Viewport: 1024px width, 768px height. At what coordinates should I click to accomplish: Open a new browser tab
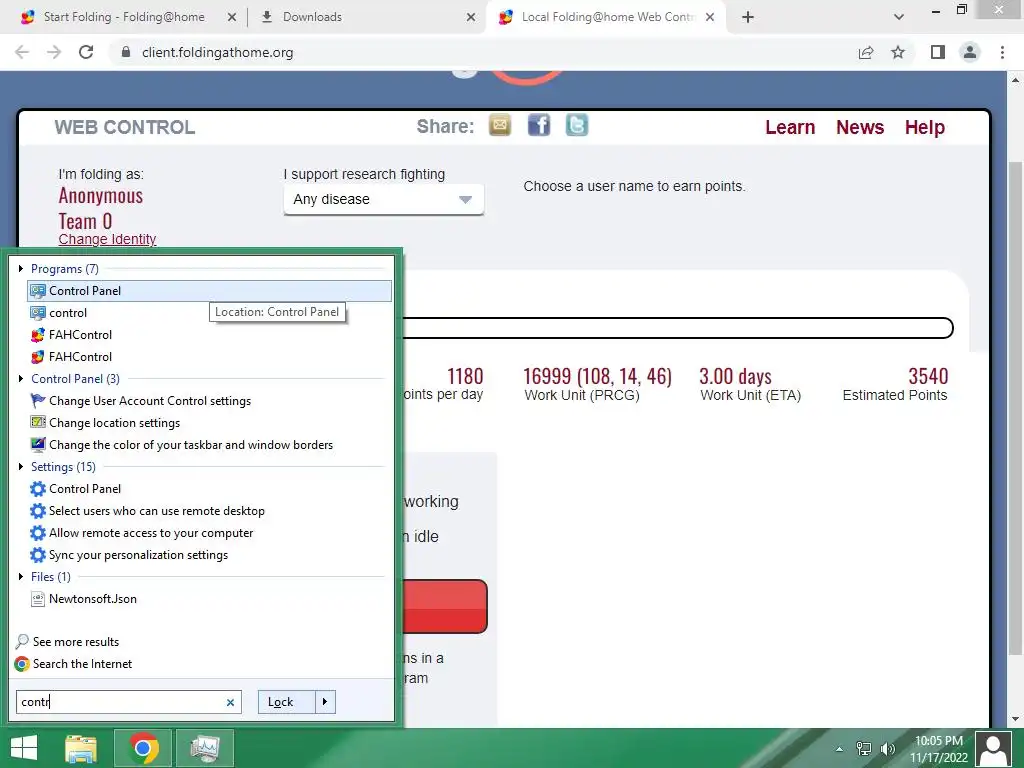pyautogui.click(x=748, y=17)
